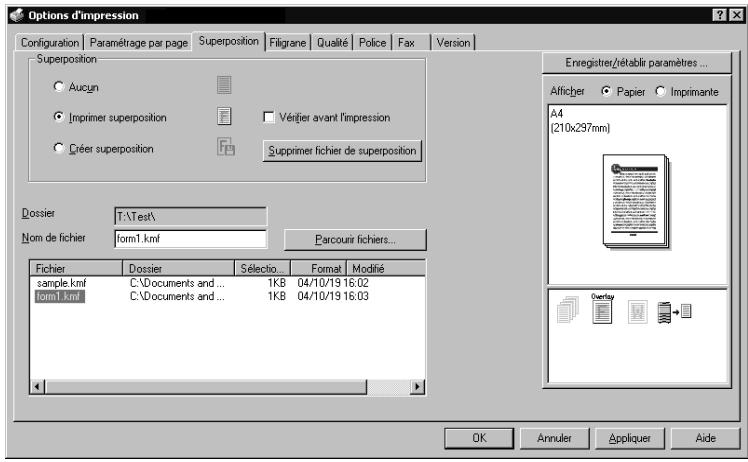748x462 pixels.
Task: Confirm with the OK button
Action: (479, 438)
